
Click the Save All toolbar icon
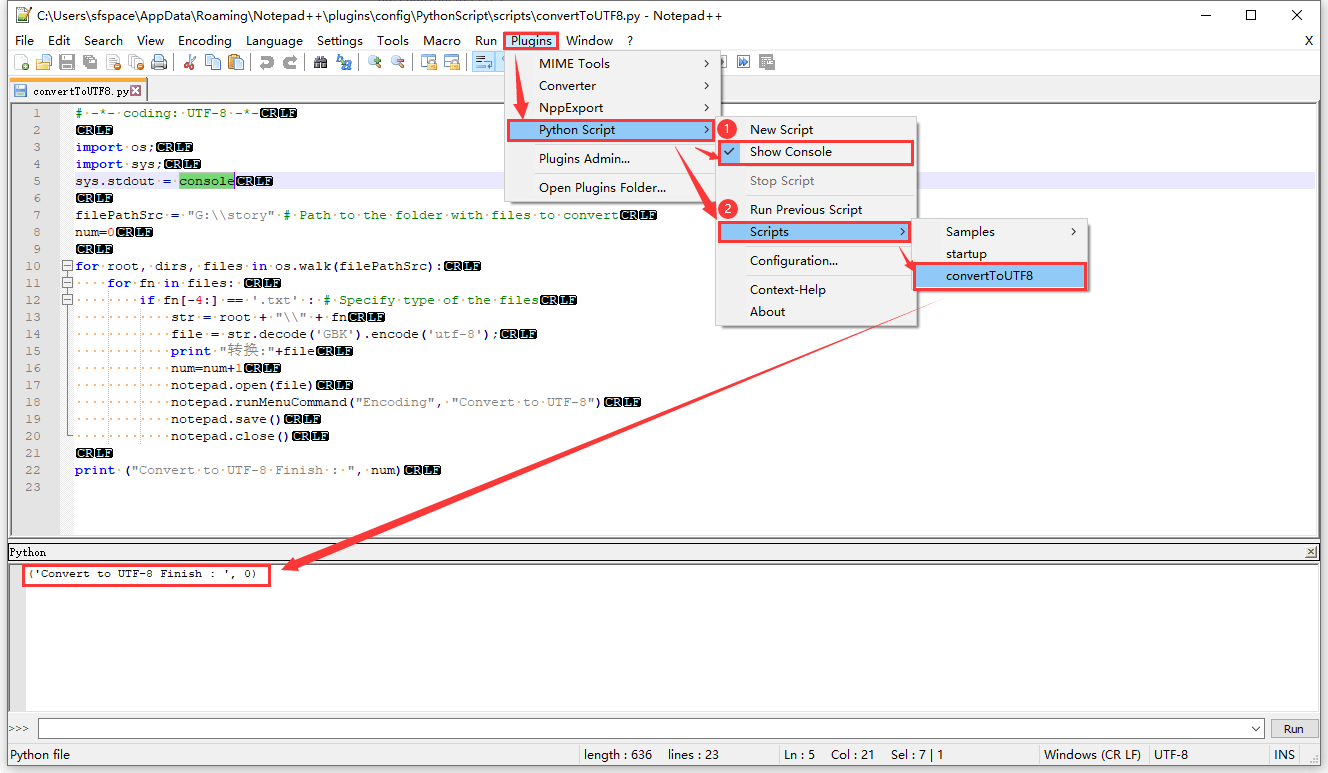pos(90,62)
